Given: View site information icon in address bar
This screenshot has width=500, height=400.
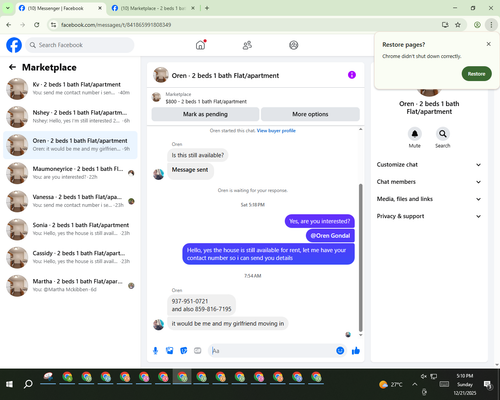Looking at the screenshot, I should 53,25.
